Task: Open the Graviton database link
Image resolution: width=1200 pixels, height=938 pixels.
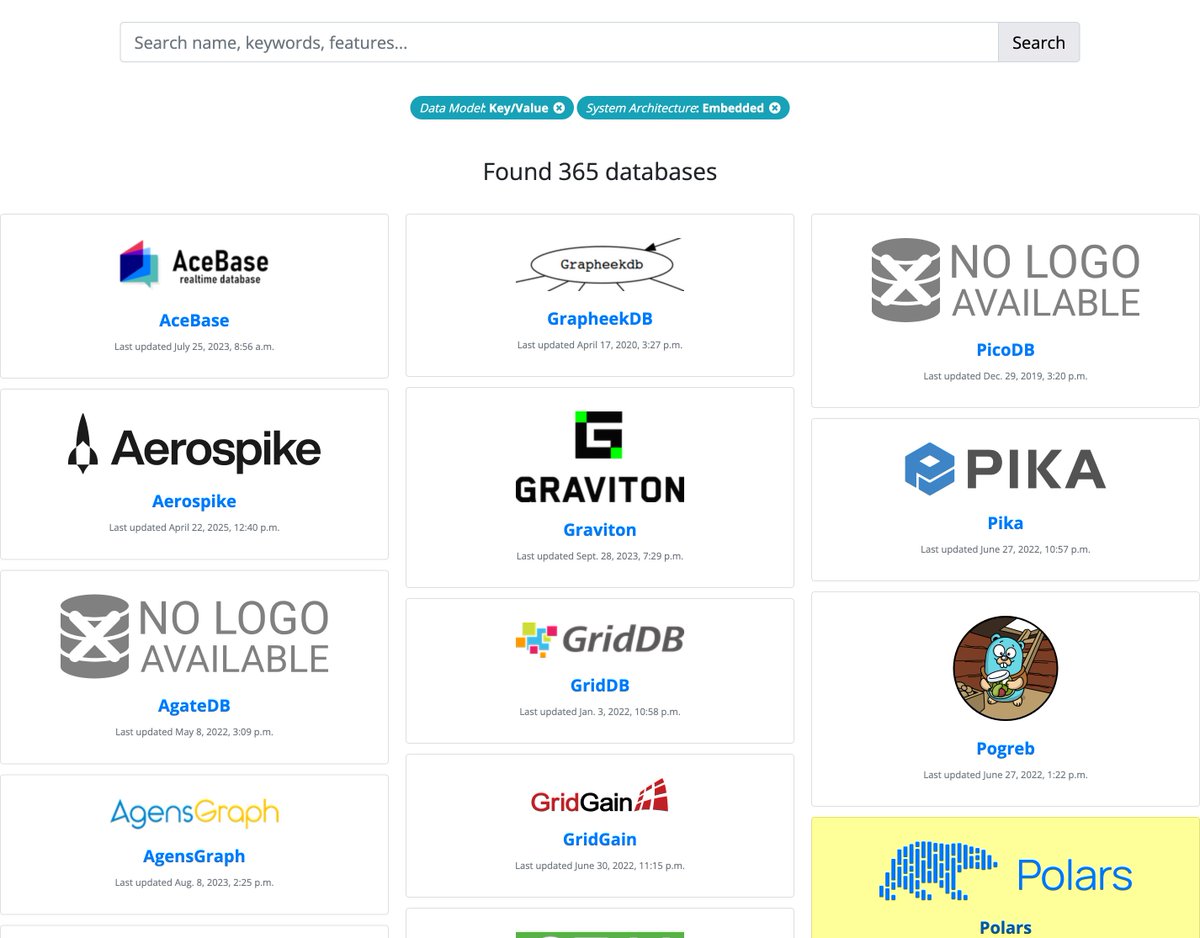Action: pos(600,530)
